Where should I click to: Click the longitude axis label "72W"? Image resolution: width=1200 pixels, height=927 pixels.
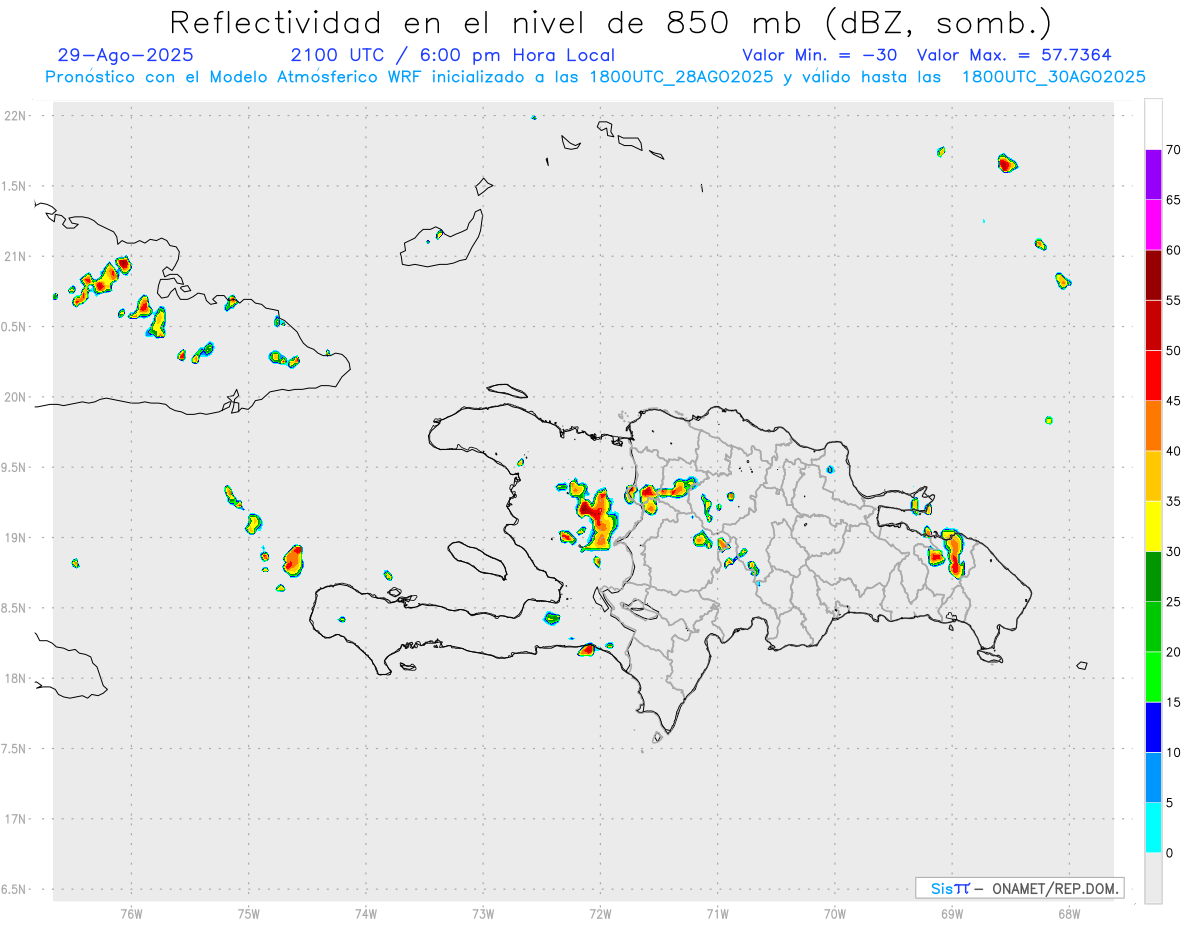pos(600,914)
